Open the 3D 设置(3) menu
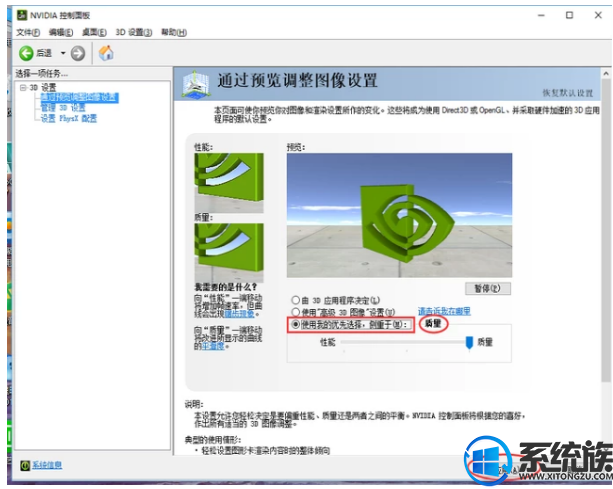 pos(134,32)
